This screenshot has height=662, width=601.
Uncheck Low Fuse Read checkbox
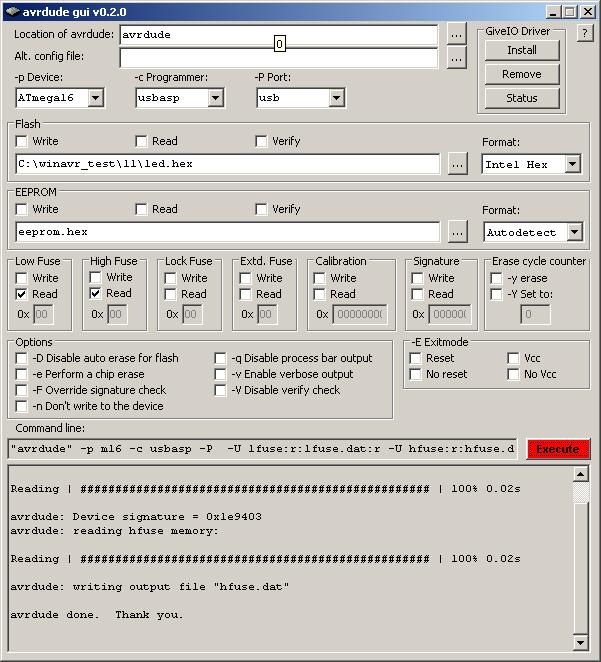tap(21, 294)
